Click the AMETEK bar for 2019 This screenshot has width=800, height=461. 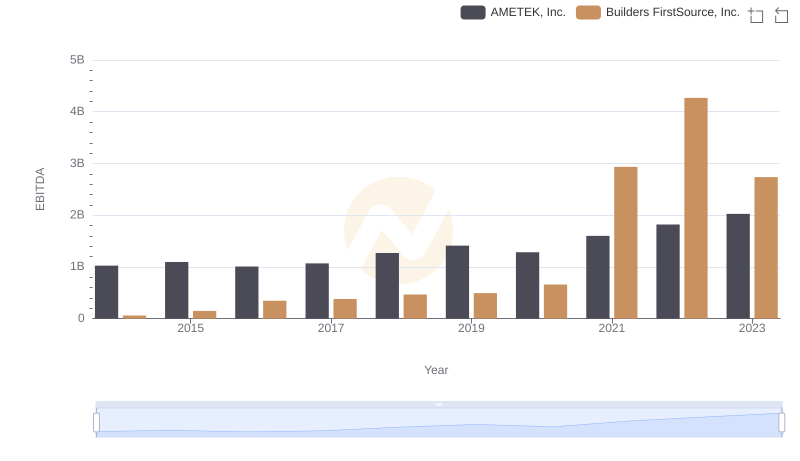457,282
